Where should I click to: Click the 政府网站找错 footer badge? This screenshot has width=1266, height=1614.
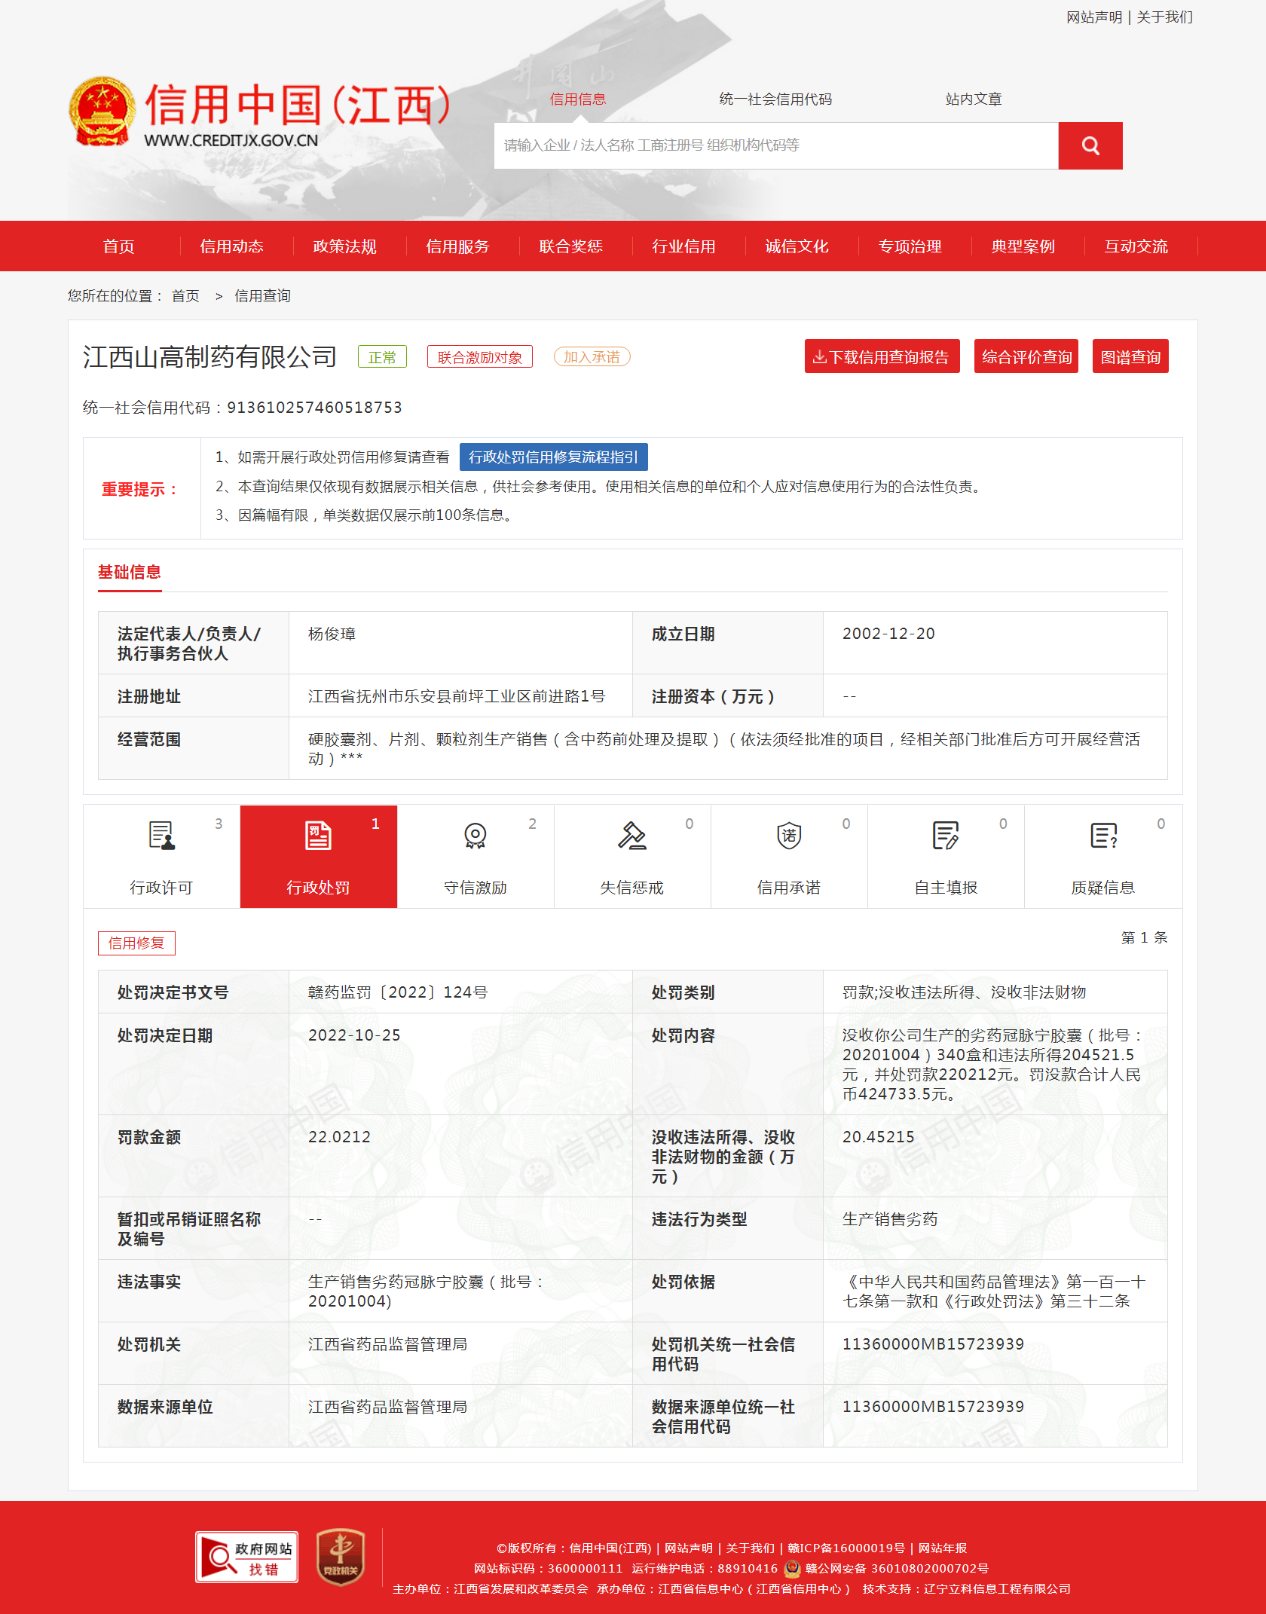[247, 1557]
